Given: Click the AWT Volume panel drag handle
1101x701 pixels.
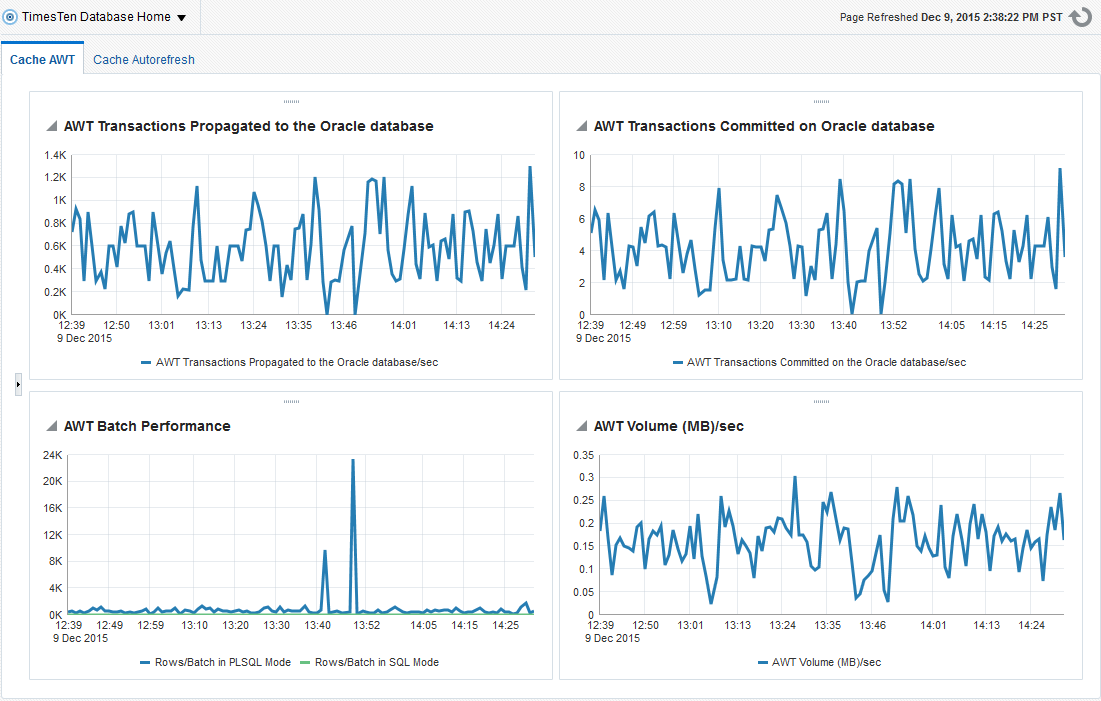Looking at the screenshot, I should 821,401.
